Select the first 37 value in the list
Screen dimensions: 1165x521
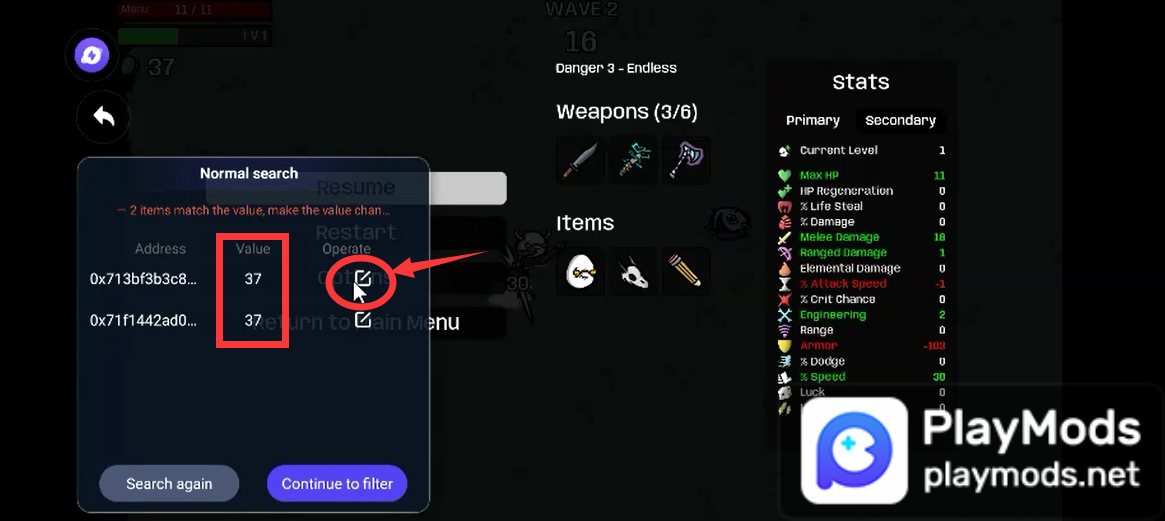click(253, 279)
